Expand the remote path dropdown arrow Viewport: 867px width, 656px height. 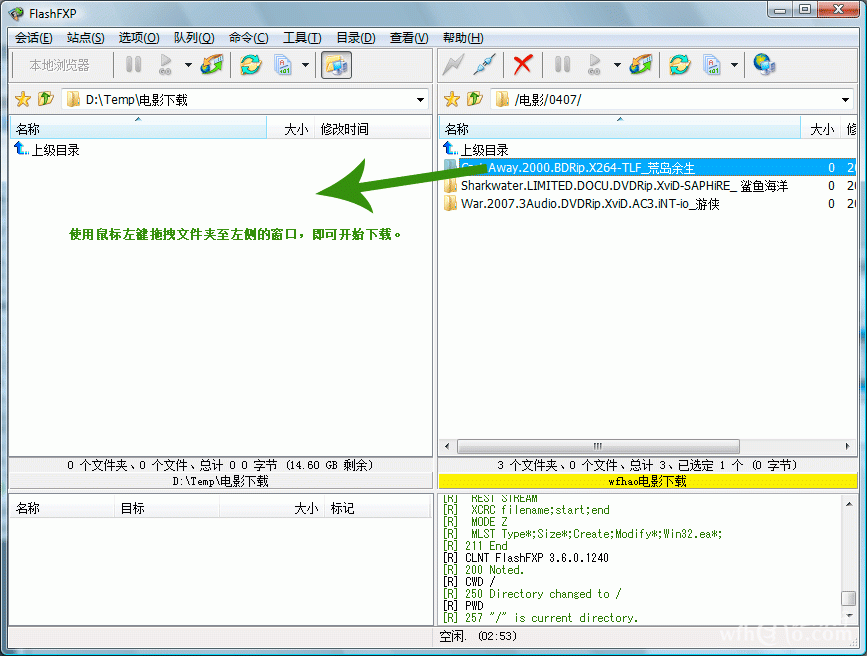pos(845,100)
